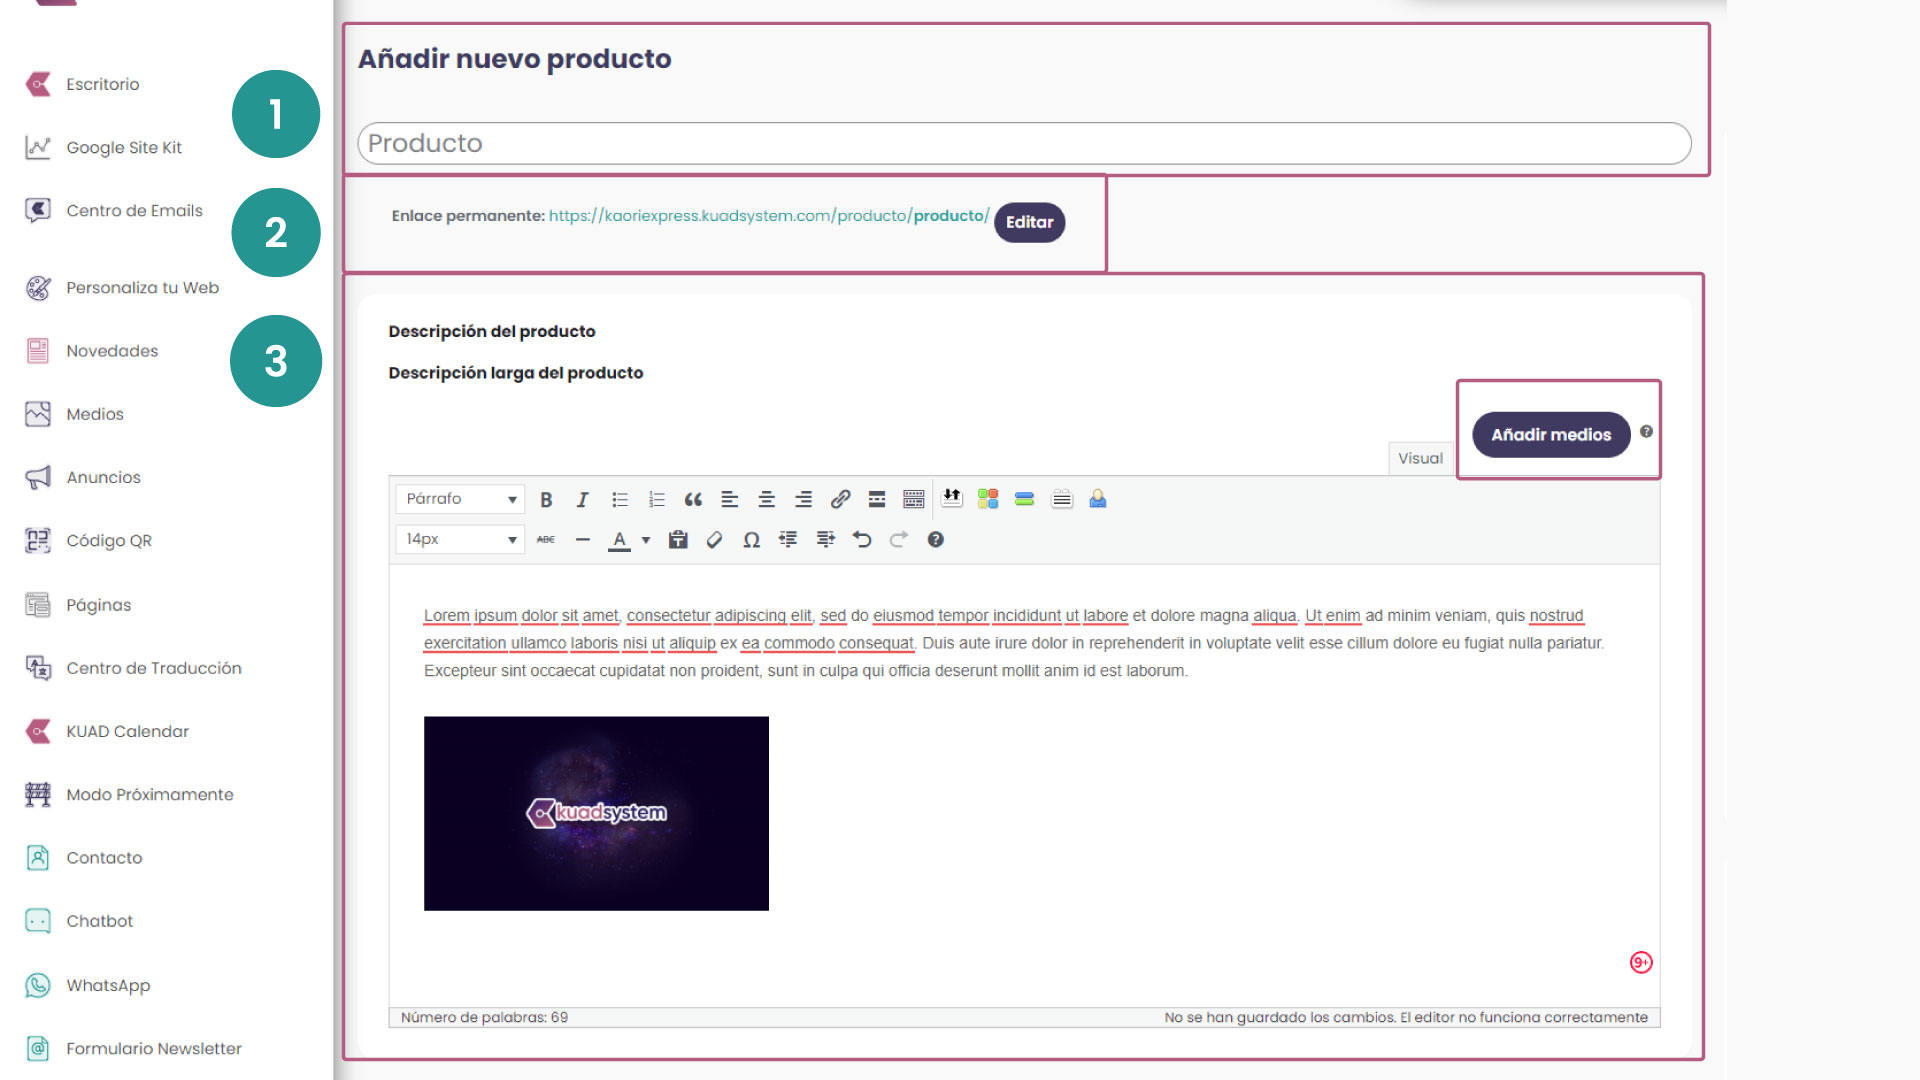The image size is (1920, 1080).
Task: Switch to the Visual editor tab
Action: (x=1420, y=458)
